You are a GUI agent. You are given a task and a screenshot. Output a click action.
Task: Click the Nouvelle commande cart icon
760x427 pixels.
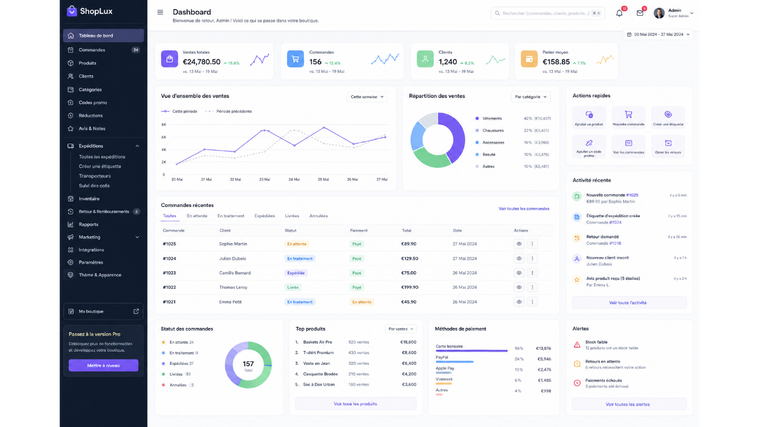[628, 114]
